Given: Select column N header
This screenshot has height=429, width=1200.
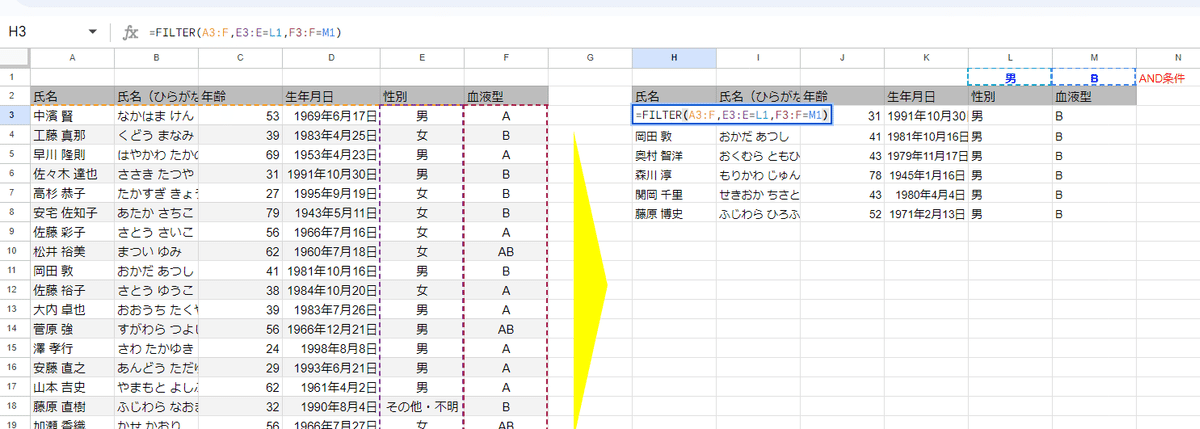Looking at the screenshot, I should [1168, 58].
